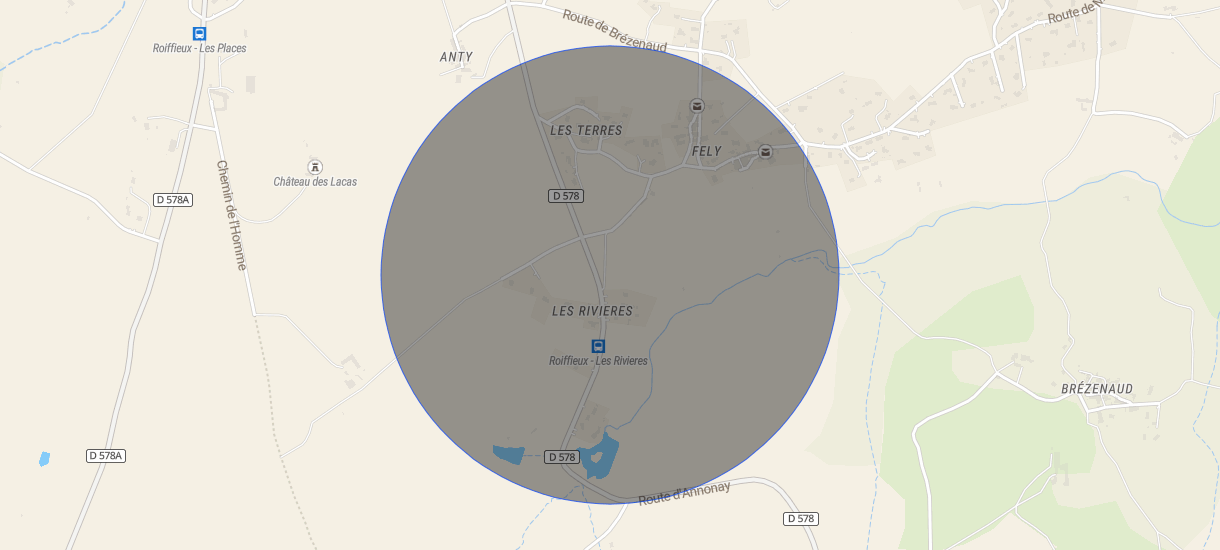
Task: Click the D 578 road shield below Les Terres
Action: pyautogui.click(x=566, y=196)
